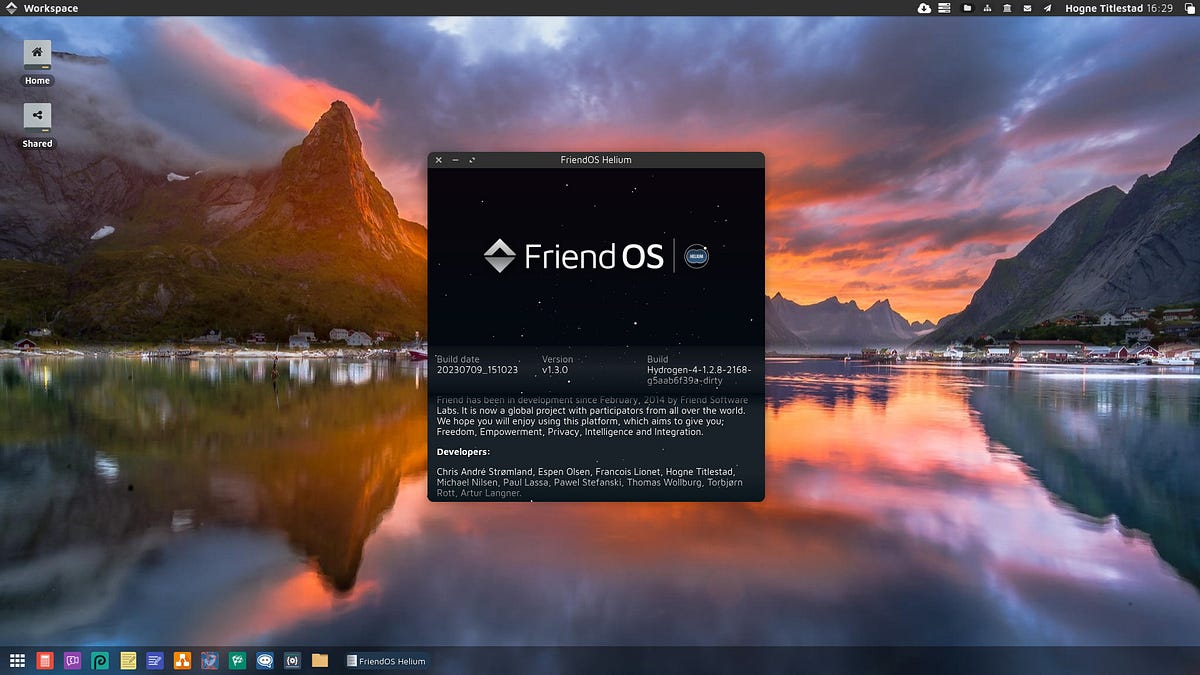Click the user name Hogne Titlestad
Viewport: 1200px width, 675px height.
point(1105,8)
